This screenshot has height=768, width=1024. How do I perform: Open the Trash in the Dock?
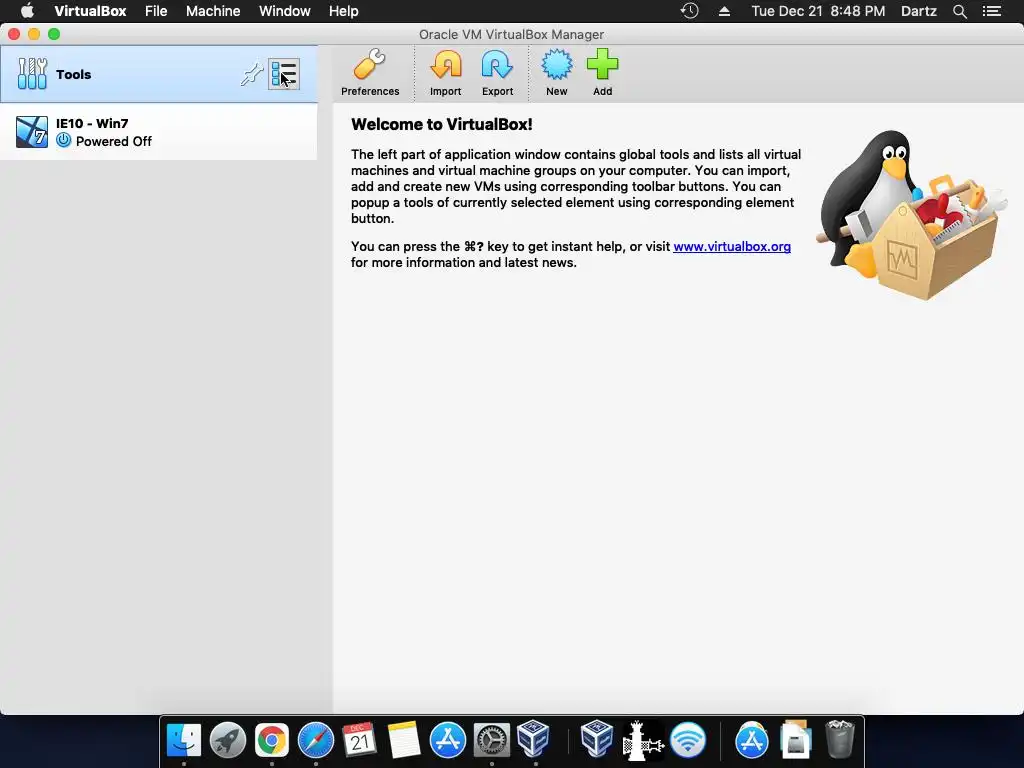point(839,739)
